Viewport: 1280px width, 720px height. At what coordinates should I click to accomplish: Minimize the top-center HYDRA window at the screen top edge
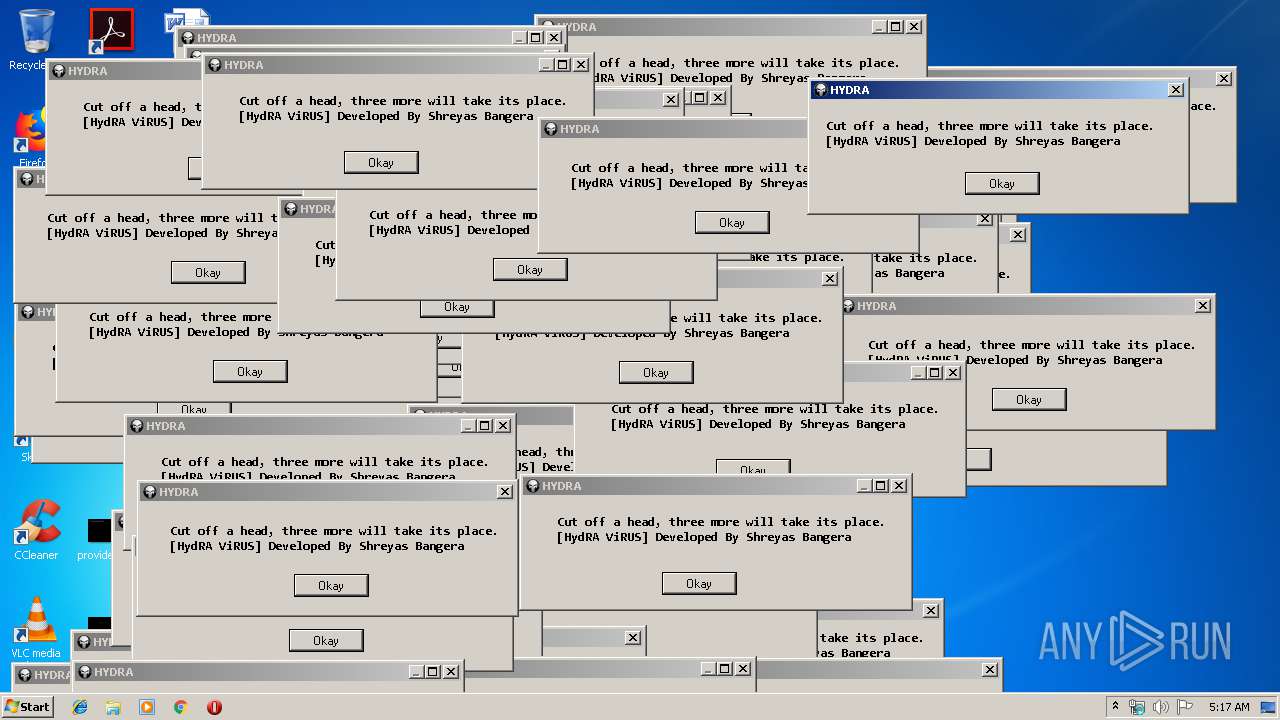pyautogui.click(x=878, y=27)
